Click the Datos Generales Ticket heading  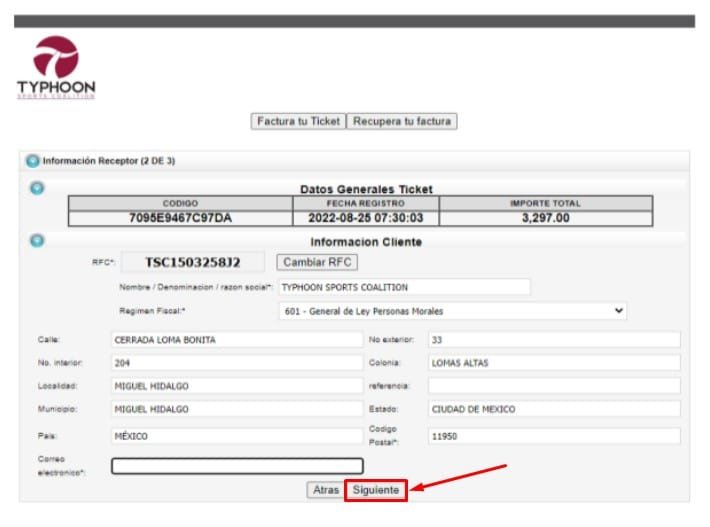pyautogui.click(x=366, y=189)
